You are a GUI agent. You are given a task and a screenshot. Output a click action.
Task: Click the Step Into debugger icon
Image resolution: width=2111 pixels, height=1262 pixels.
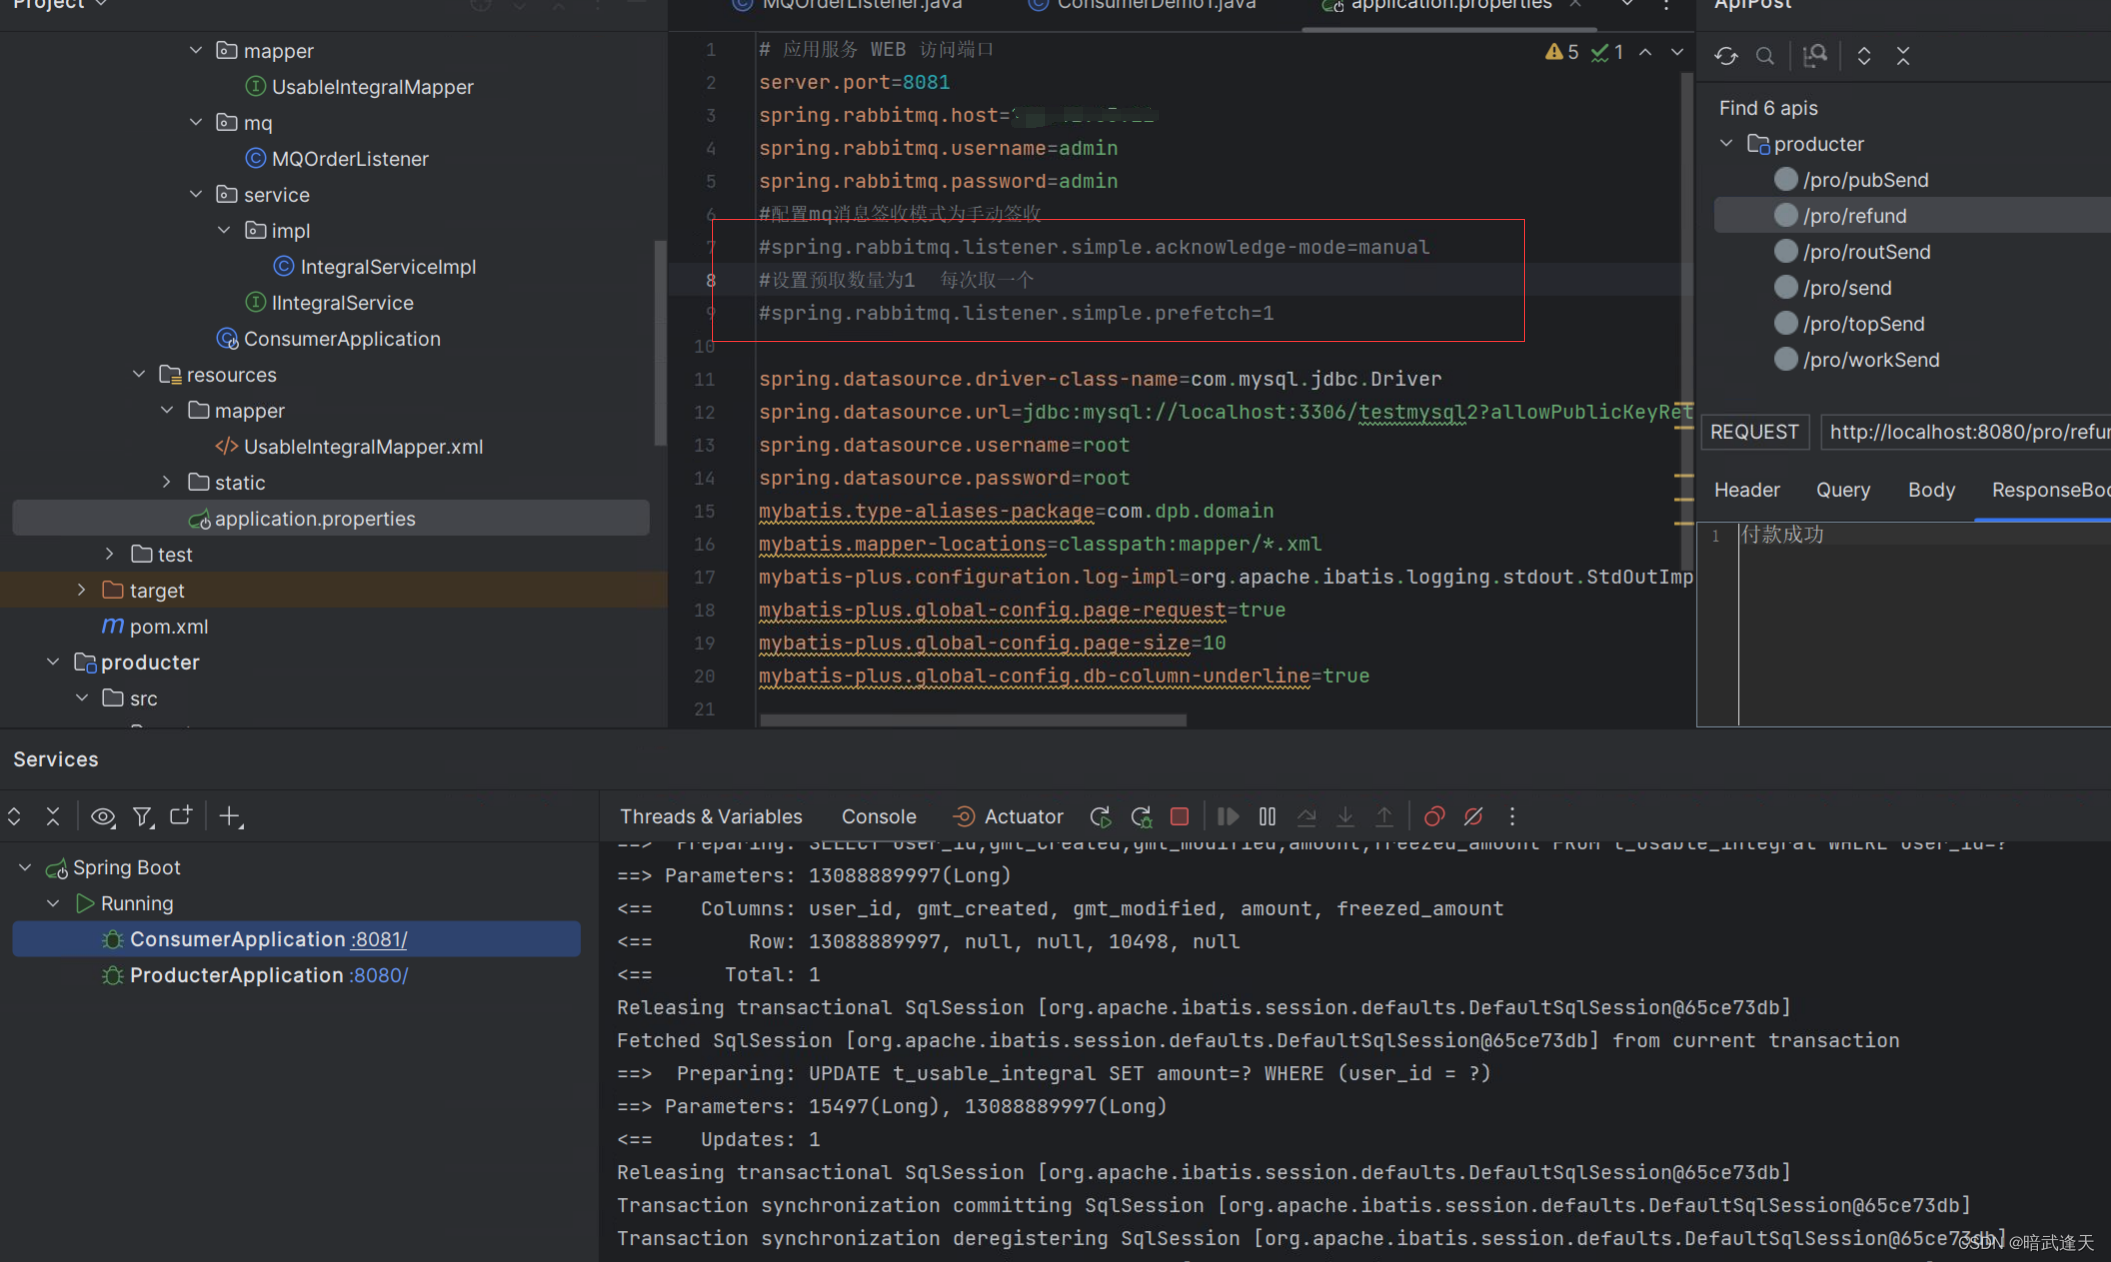point(1345,816)
